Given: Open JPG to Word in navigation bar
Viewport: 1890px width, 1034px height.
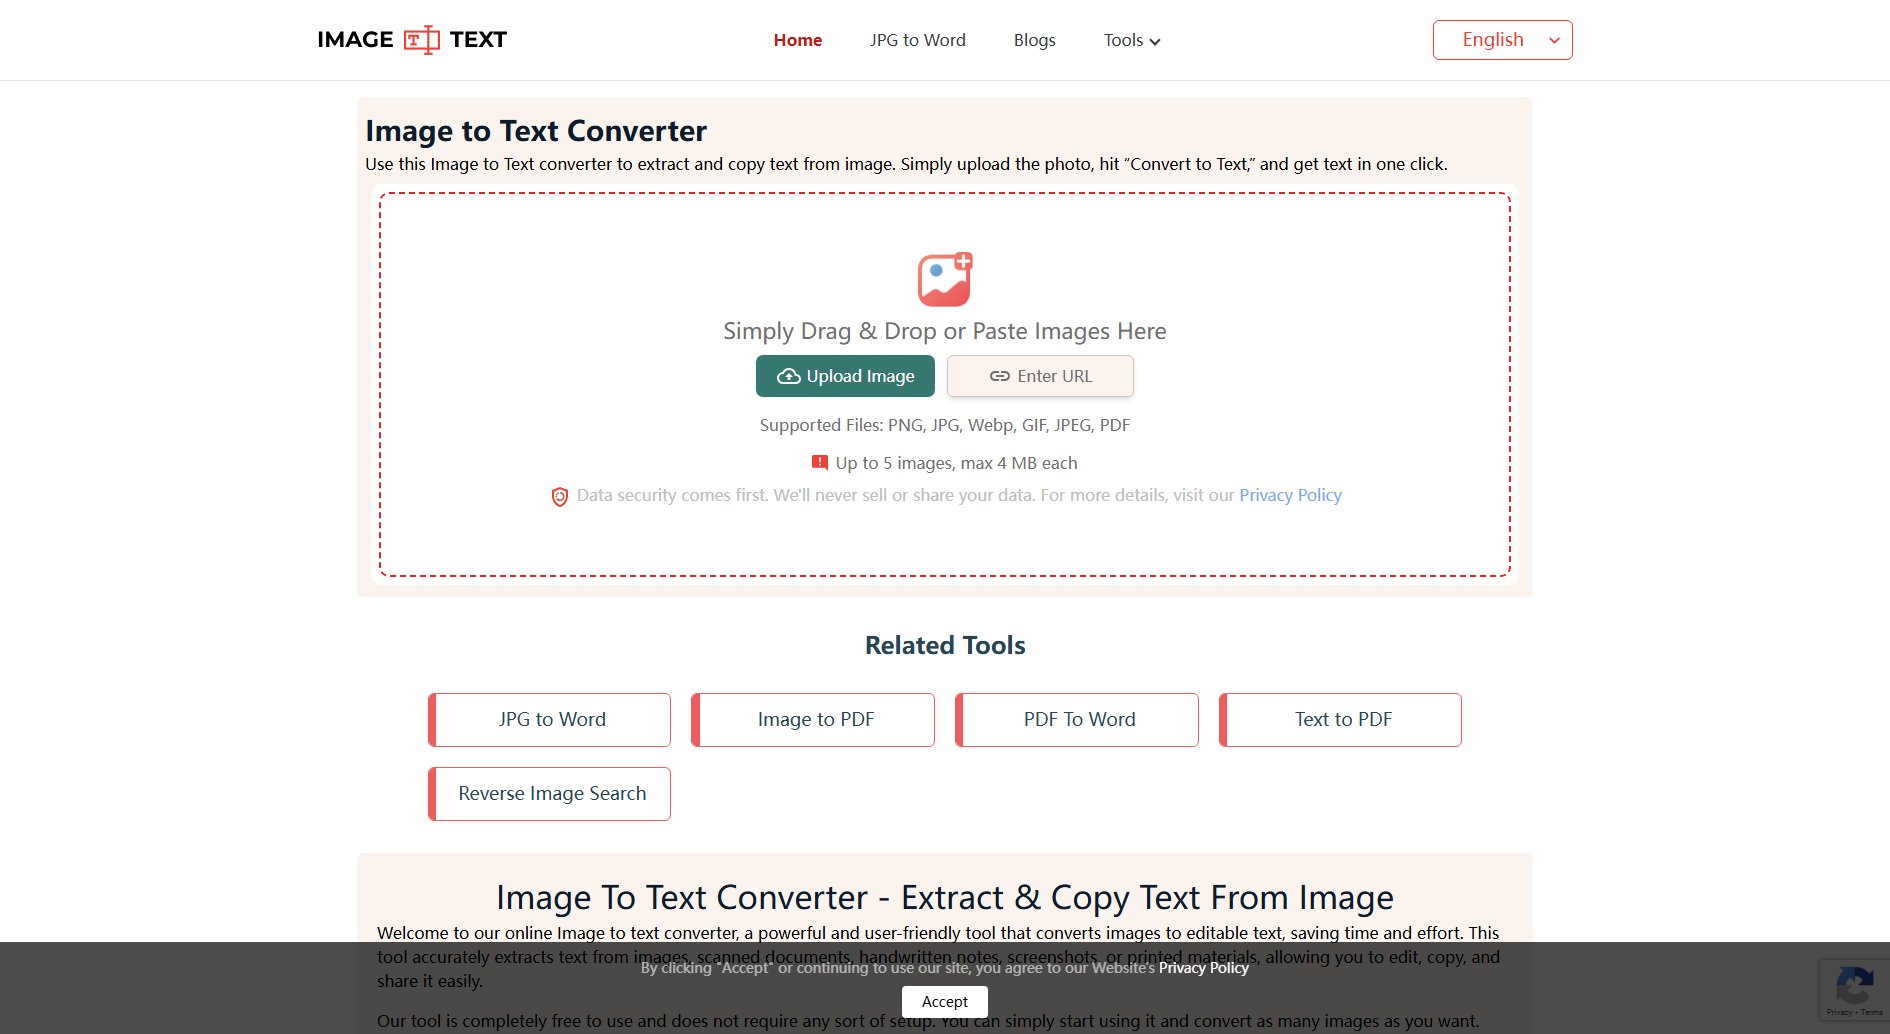Looking at the screenshot, I should 917,40.
